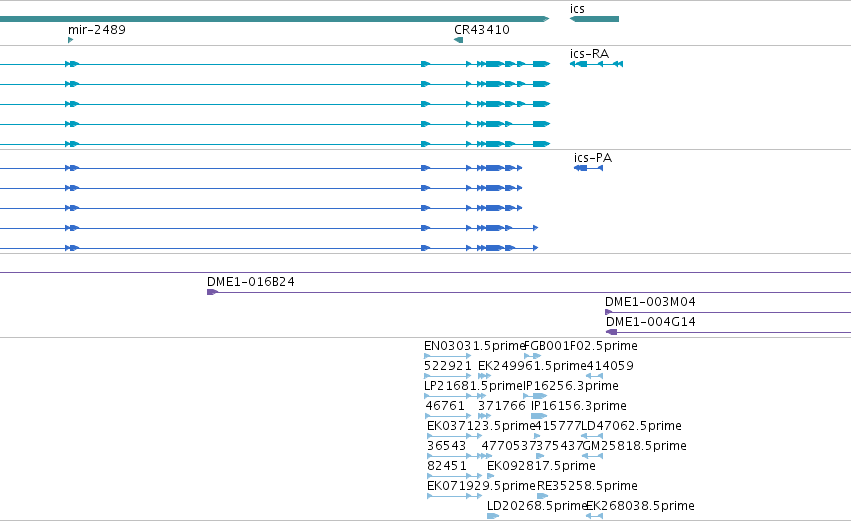Click the mir-2489 gene label
Screen dimensions: 851x521
[x=97, y=30]
